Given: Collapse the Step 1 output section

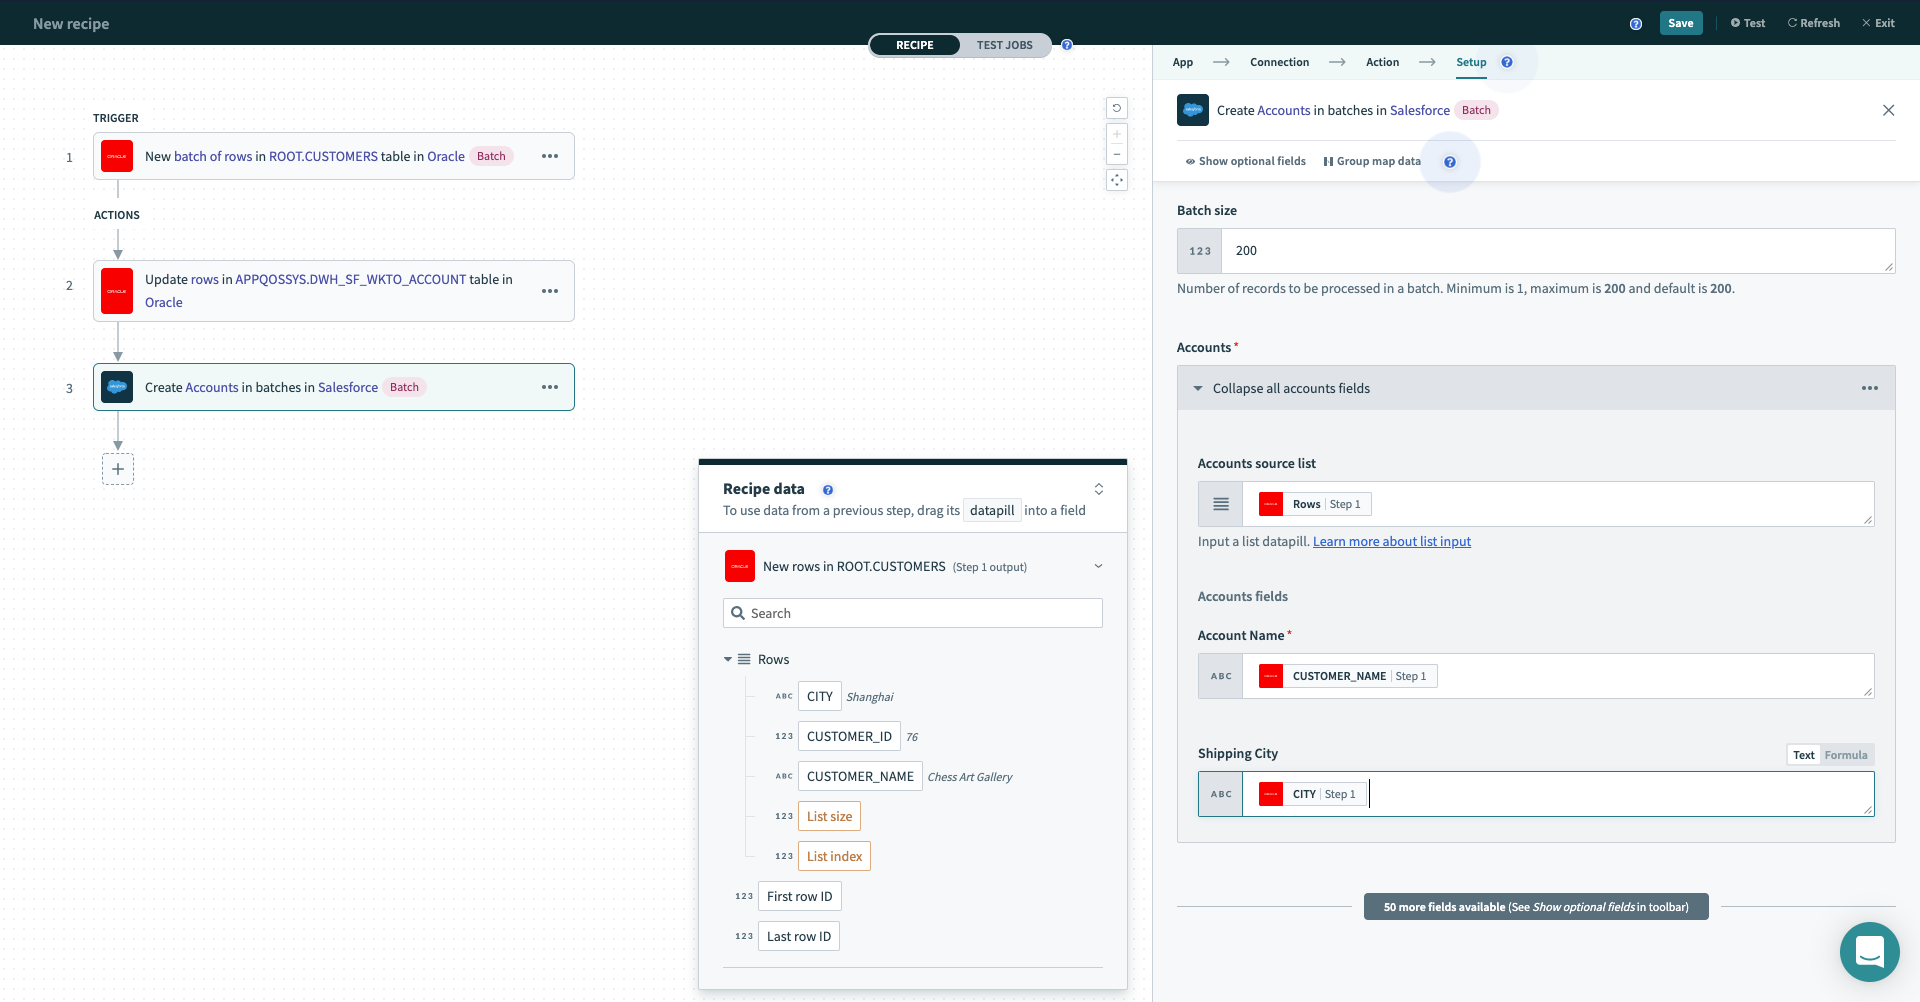Looking at the screenshot, I should coord(1098,567).
